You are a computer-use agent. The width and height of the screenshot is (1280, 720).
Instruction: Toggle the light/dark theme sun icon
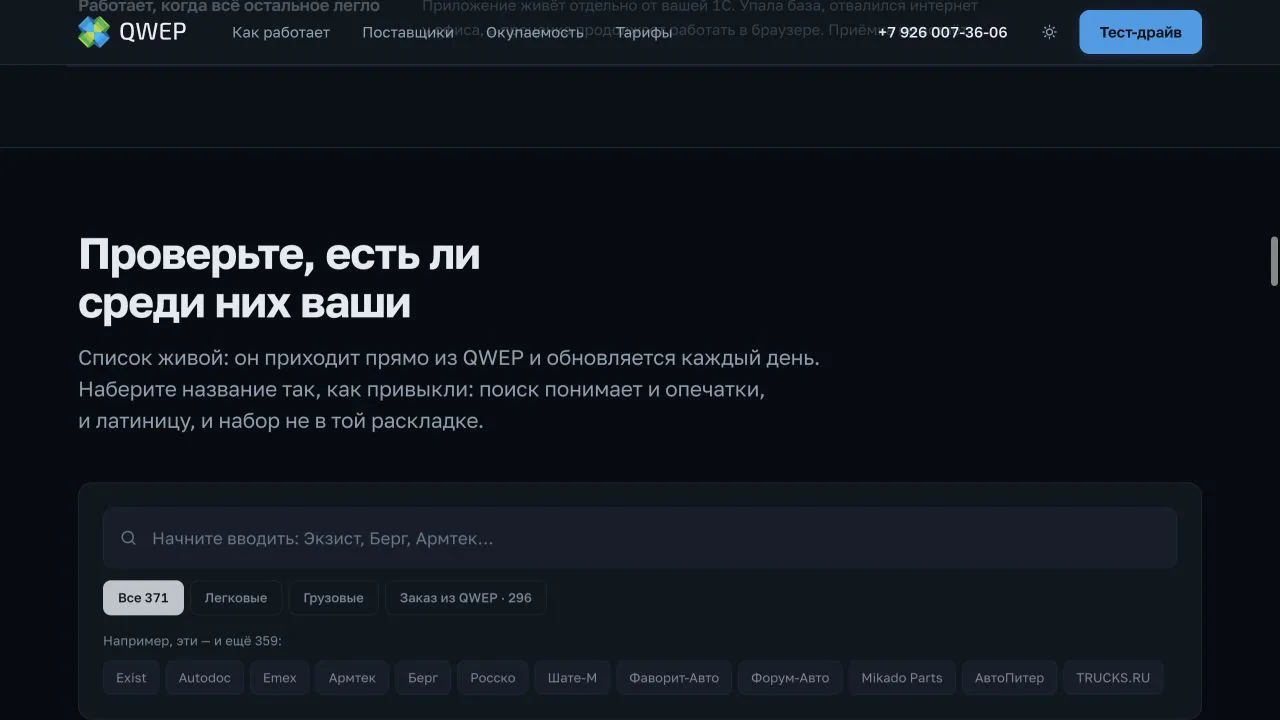(x=1049, y=32)
